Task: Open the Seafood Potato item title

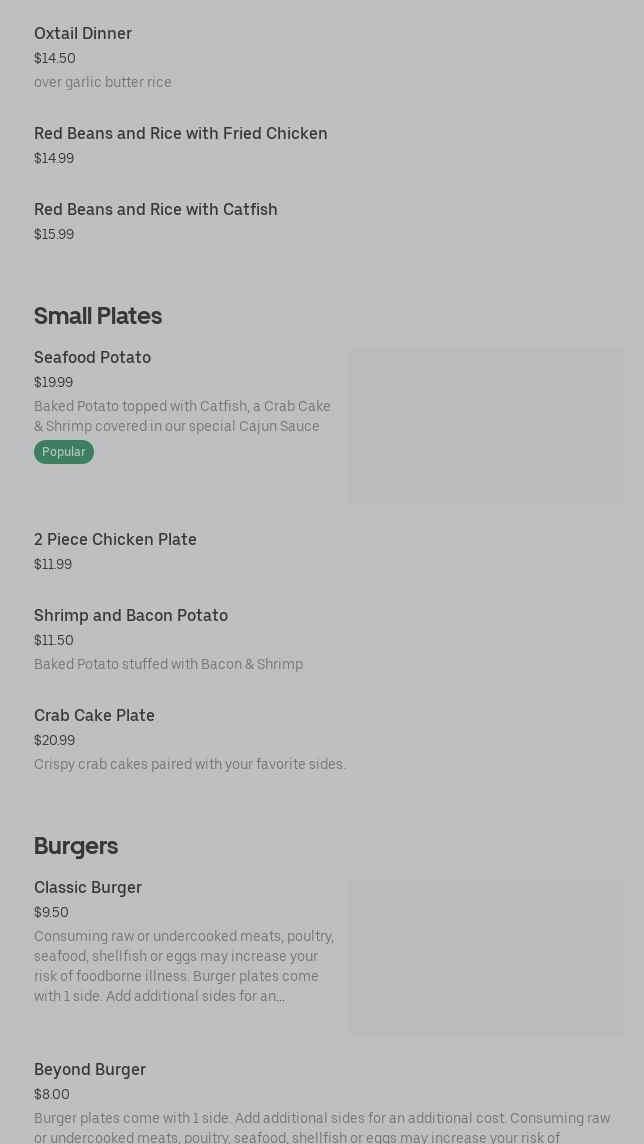Action: coord(93,358)
